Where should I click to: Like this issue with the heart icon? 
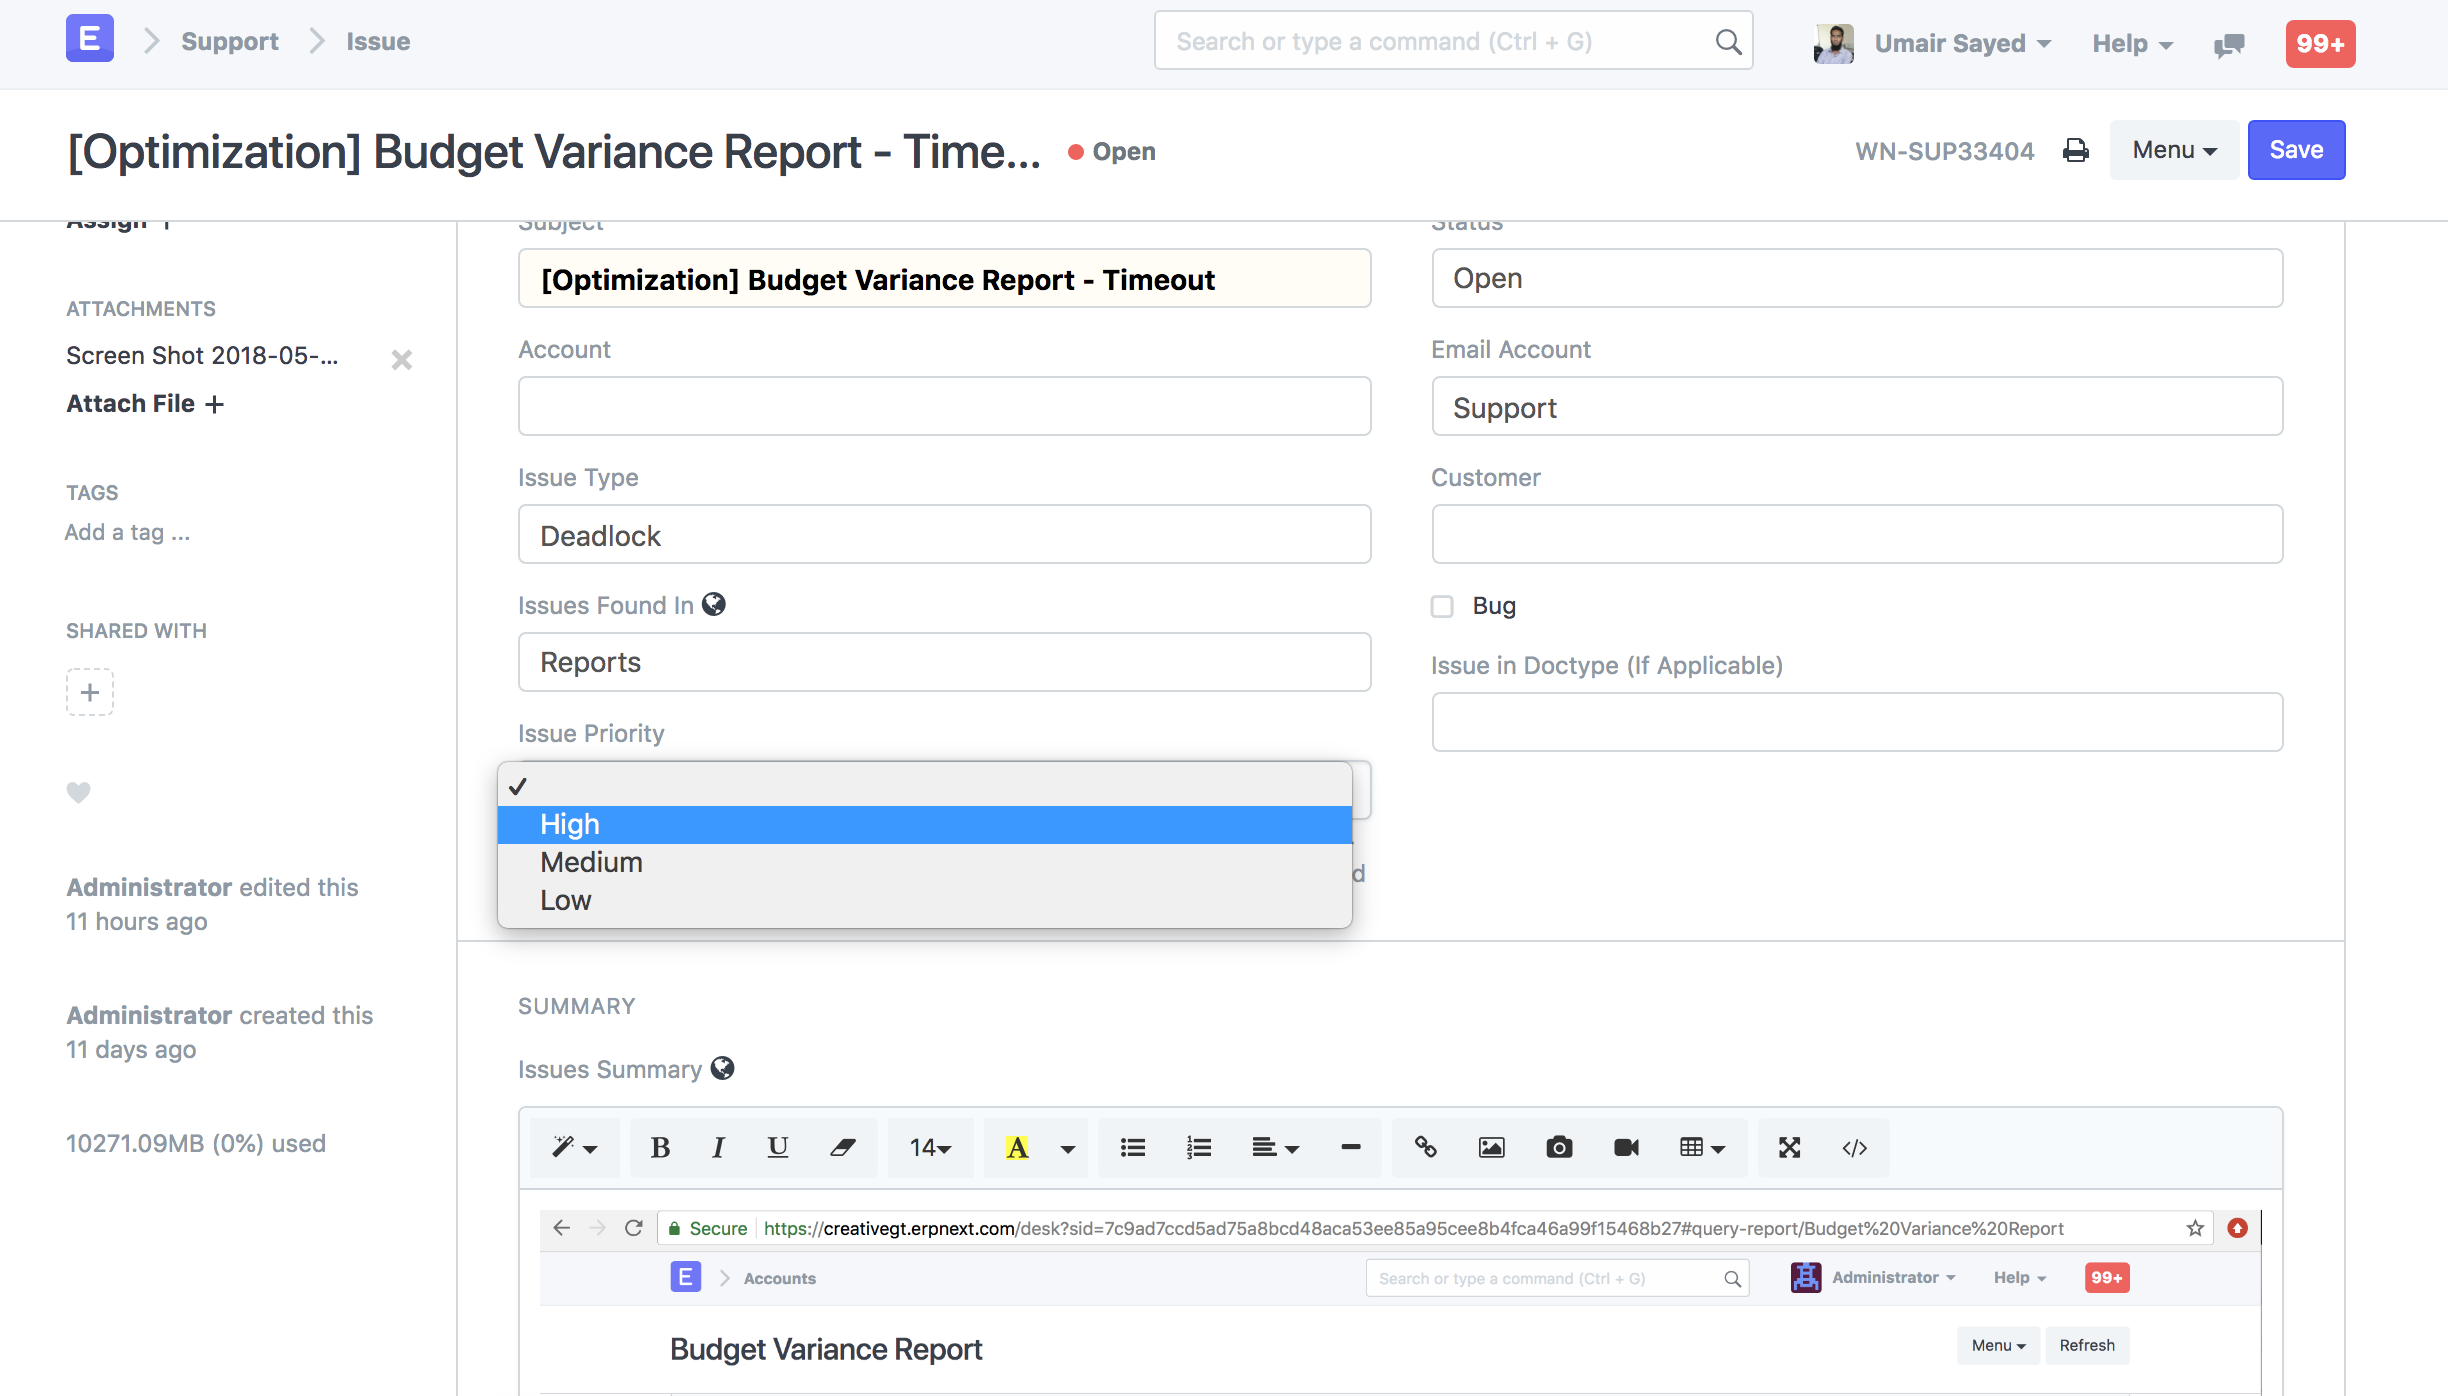[x=78, y=792]
